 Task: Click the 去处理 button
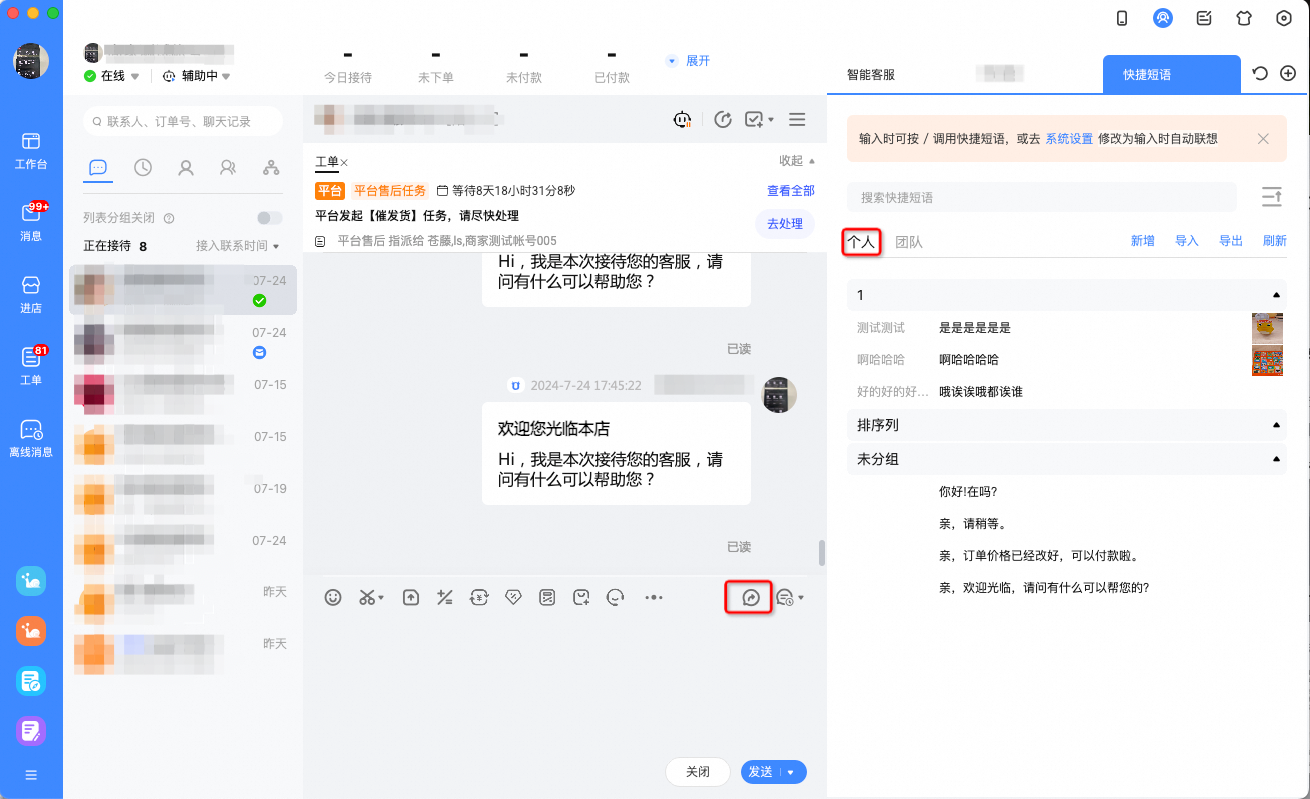[x=785, y=224]
